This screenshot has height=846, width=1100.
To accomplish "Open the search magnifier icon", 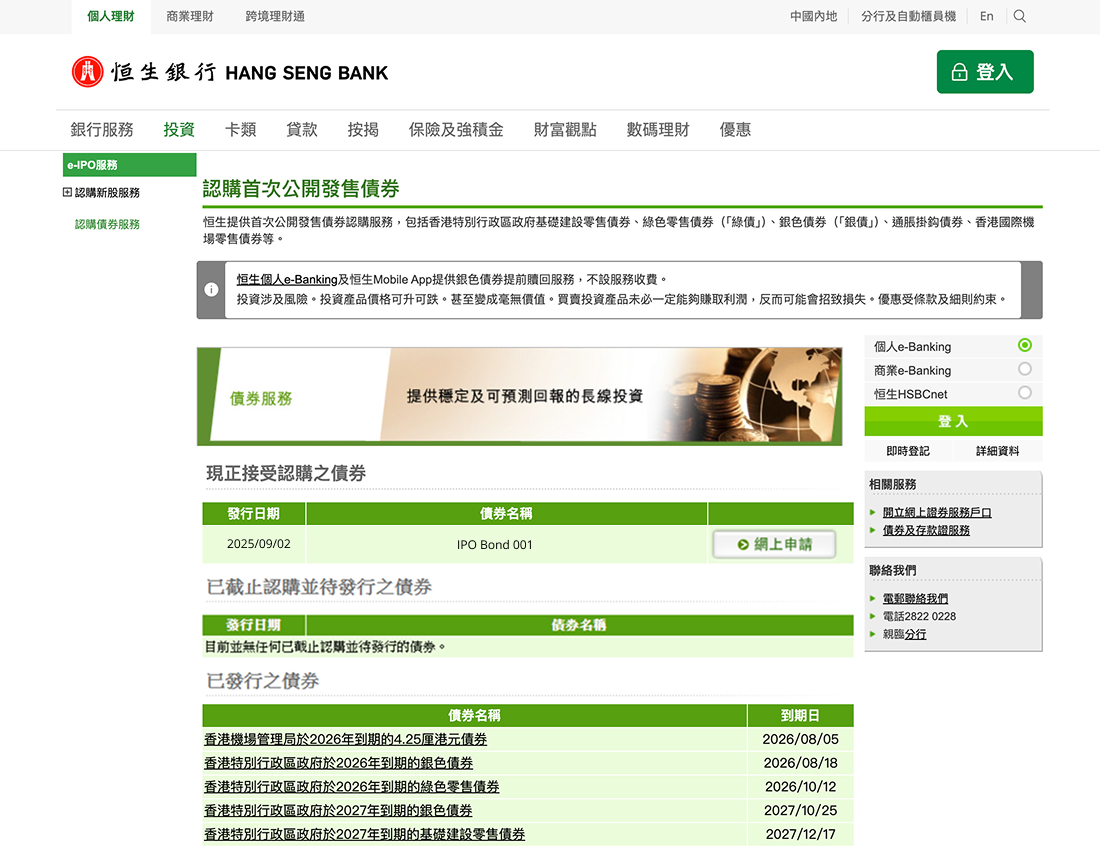I will pyautogui.click(x=1020, y=16).
